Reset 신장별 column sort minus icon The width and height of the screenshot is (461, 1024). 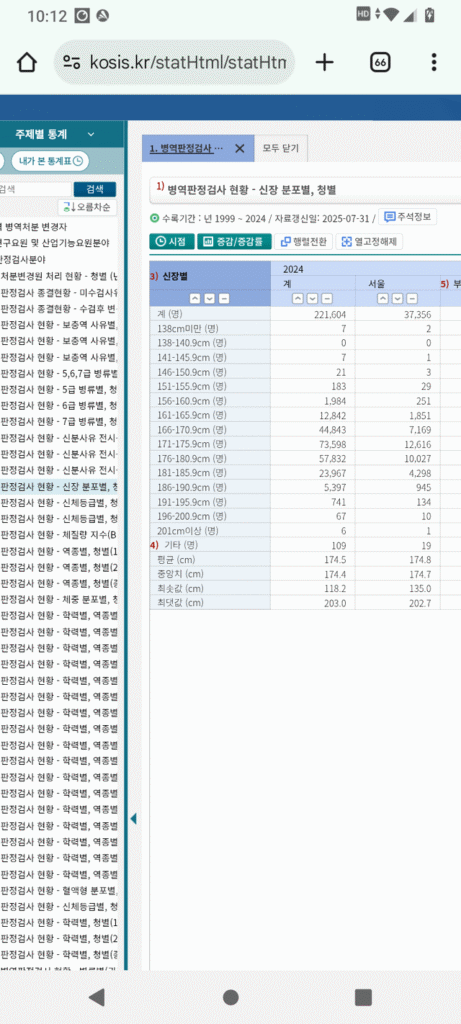click(x=224, y=298)
